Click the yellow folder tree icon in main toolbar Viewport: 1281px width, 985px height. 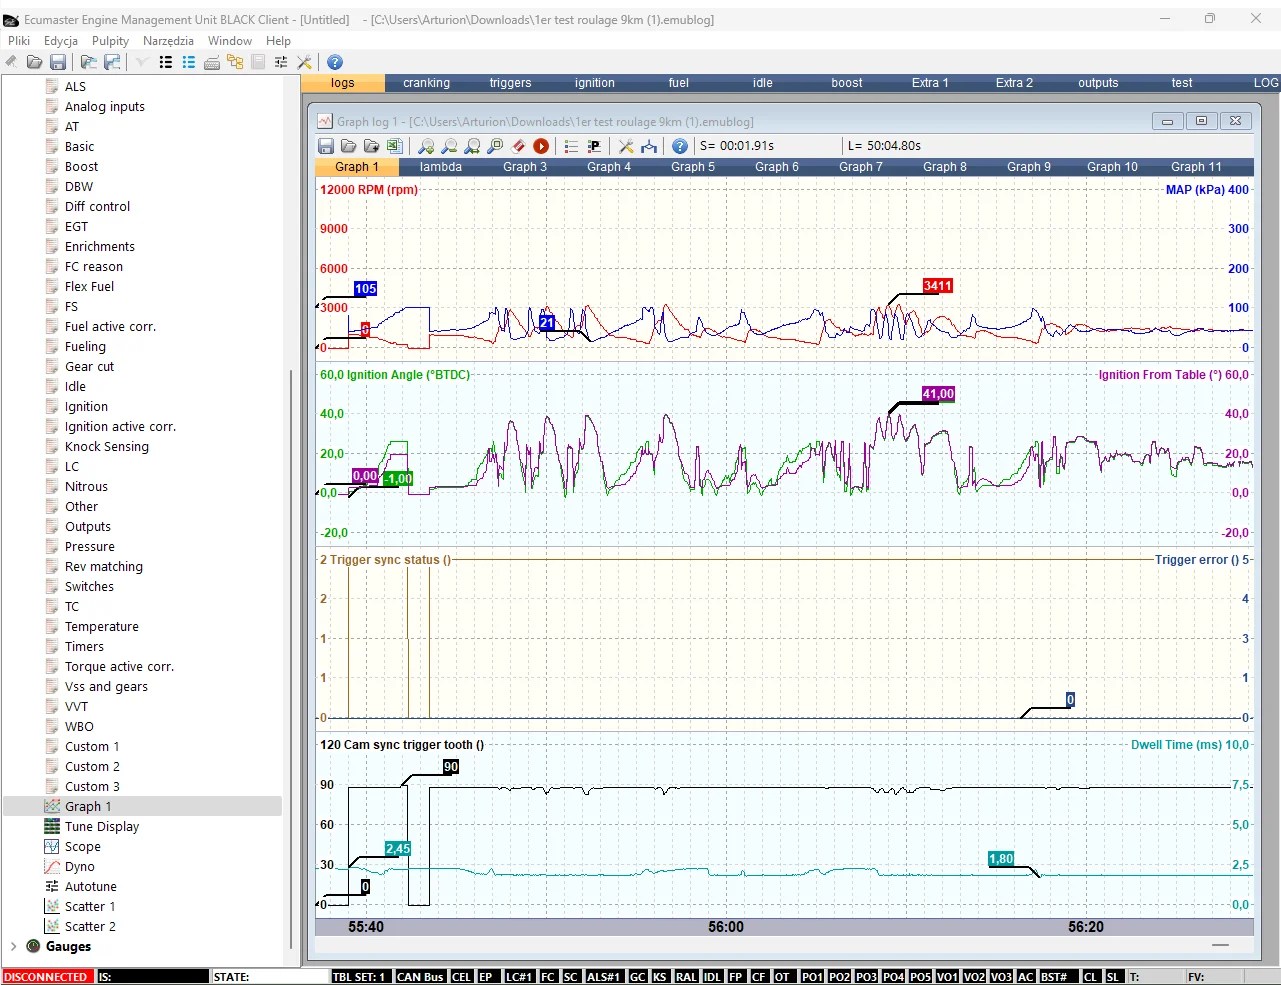[235, 62]
